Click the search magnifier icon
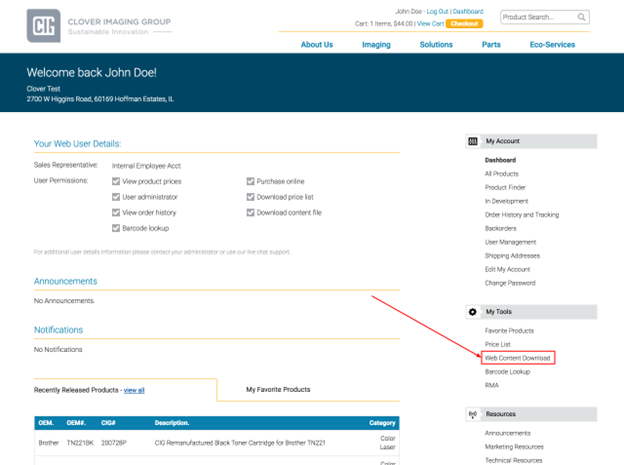 click(x=582, y=17)
